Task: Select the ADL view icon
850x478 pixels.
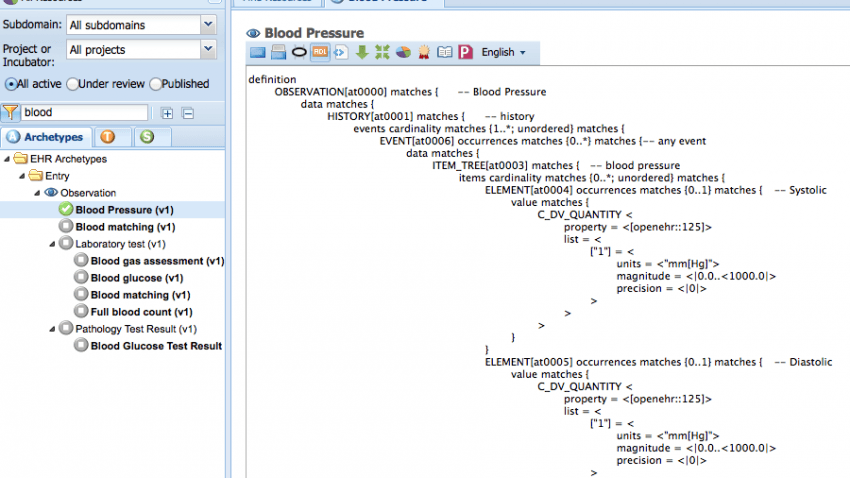Action: (x=320, y=52)
